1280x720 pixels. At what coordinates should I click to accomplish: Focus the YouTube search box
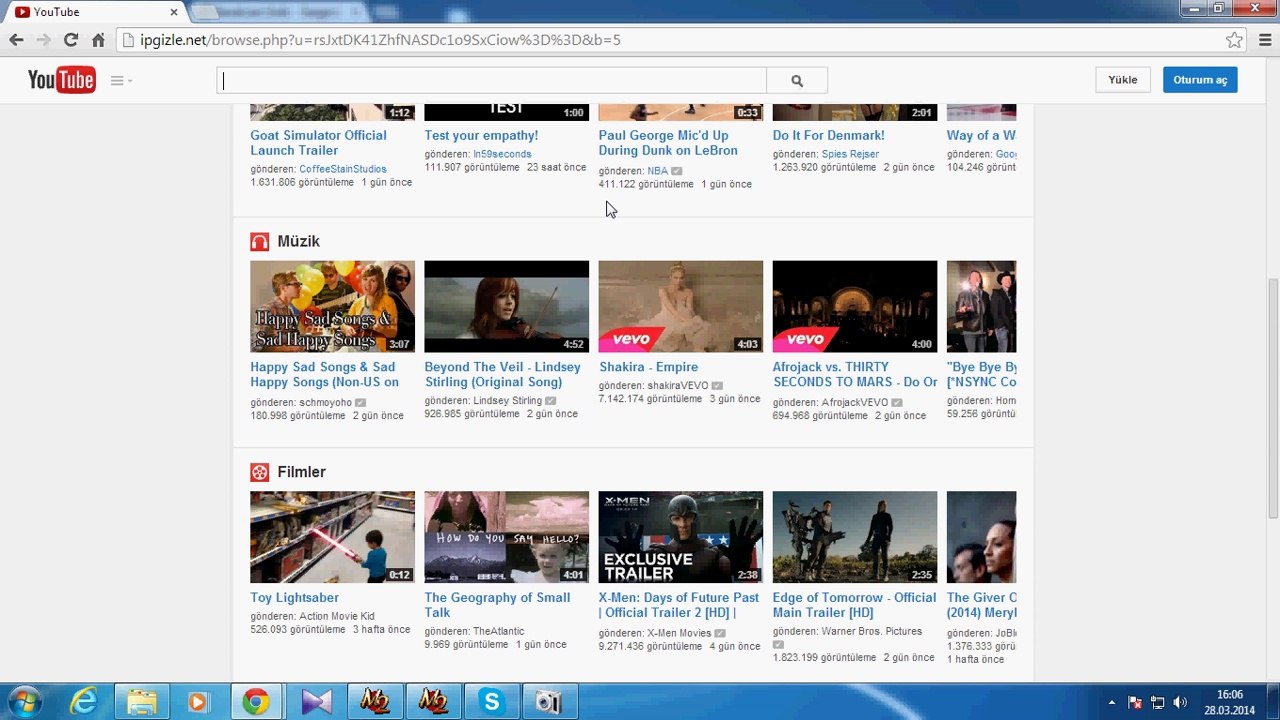491,81
